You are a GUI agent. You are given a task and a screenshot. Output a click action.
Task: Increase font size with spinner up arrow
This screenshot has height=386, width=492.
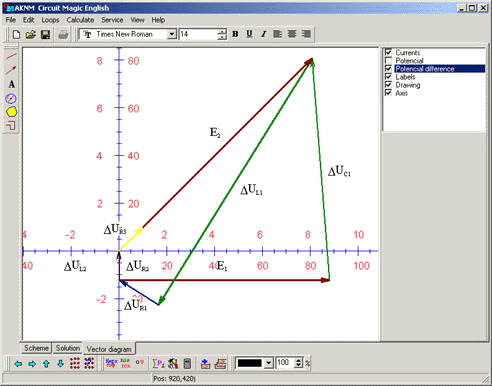tap(222, 31)
